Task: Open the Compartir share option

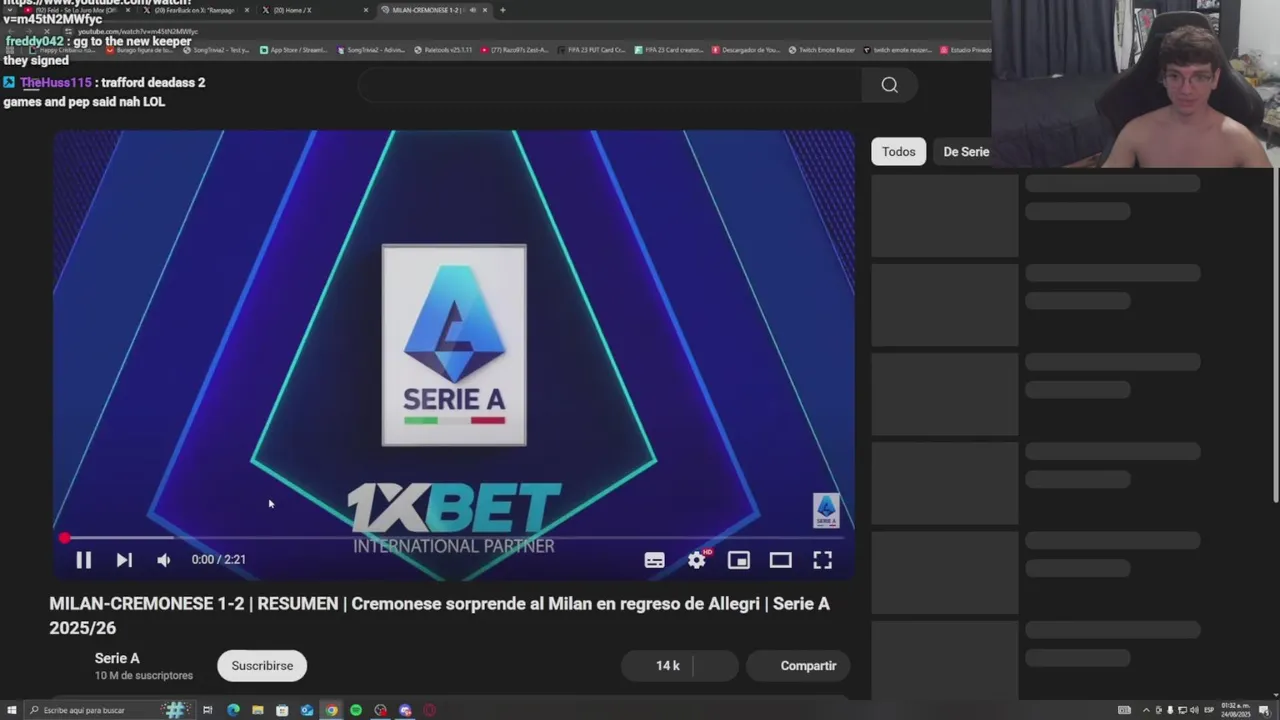Action: [798, 666]
